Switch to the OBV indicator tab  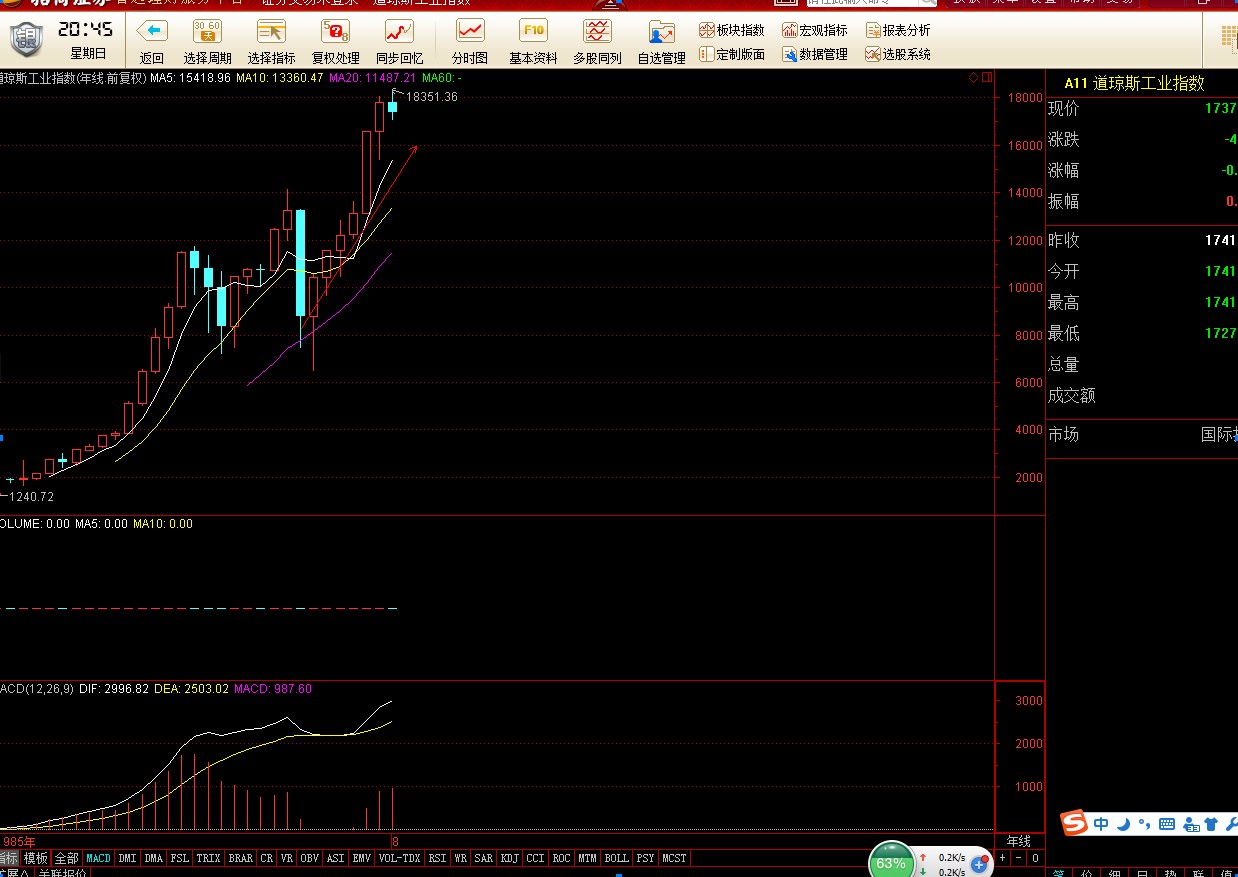(x=310, y=858)
